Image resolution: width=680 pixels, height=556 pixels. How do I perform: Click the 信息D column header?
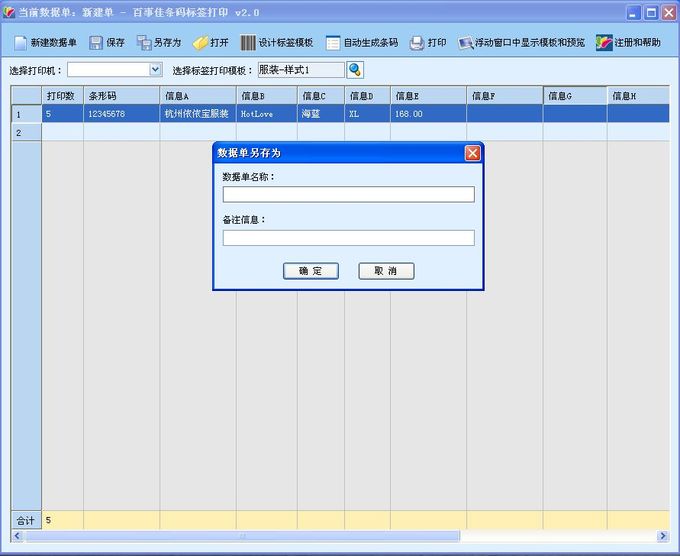click(x=367, y=95)
